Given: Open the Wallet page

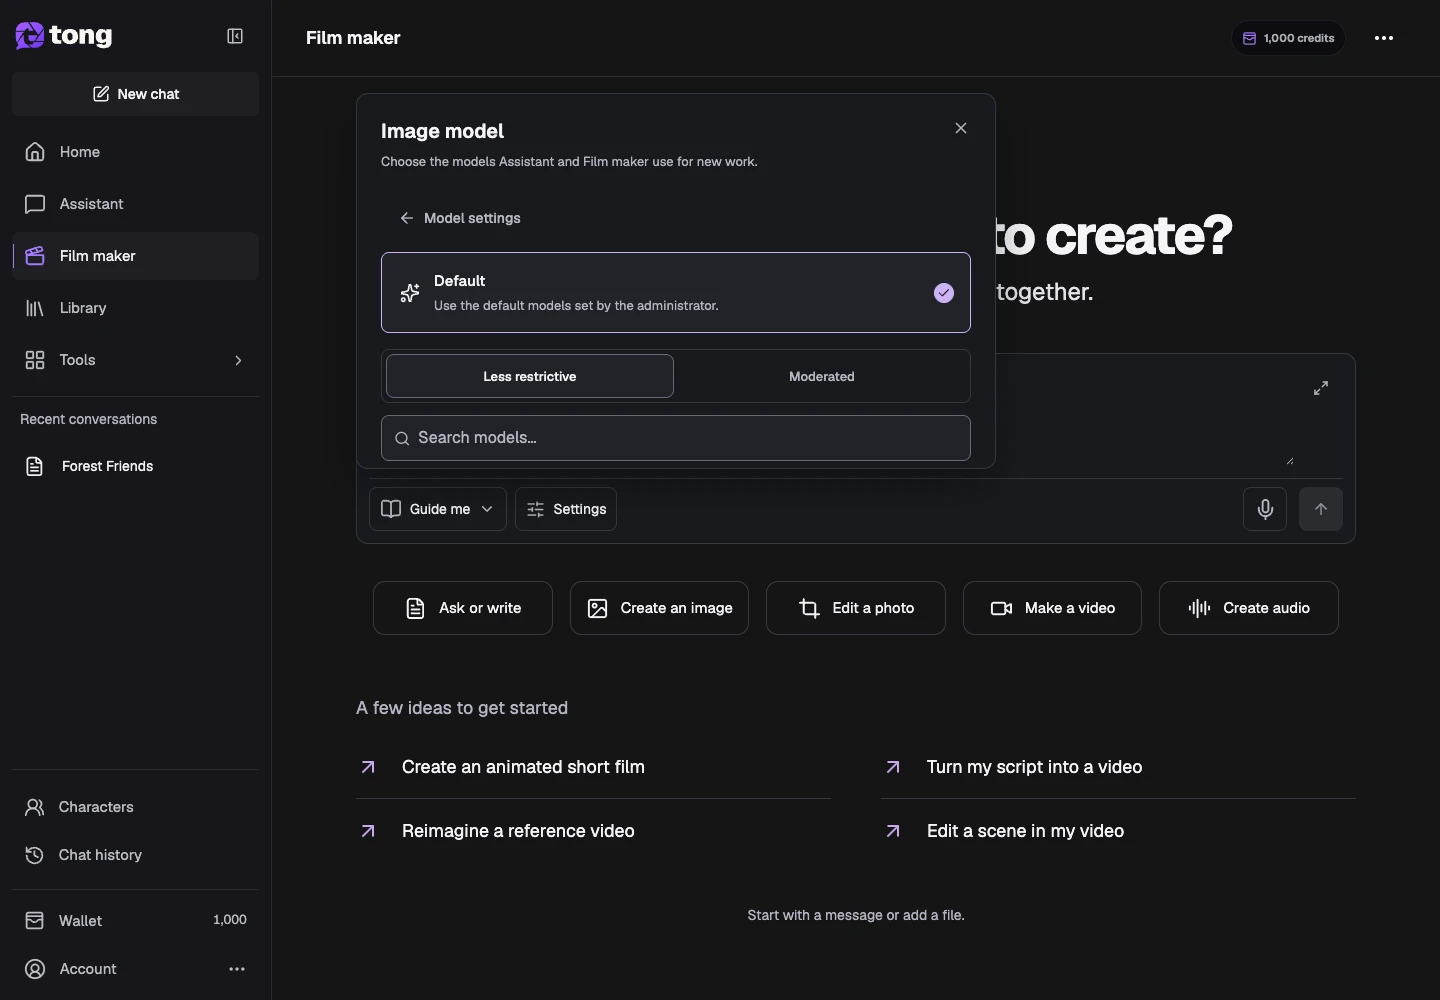Looking at the screenshot, I should (136, 920).
